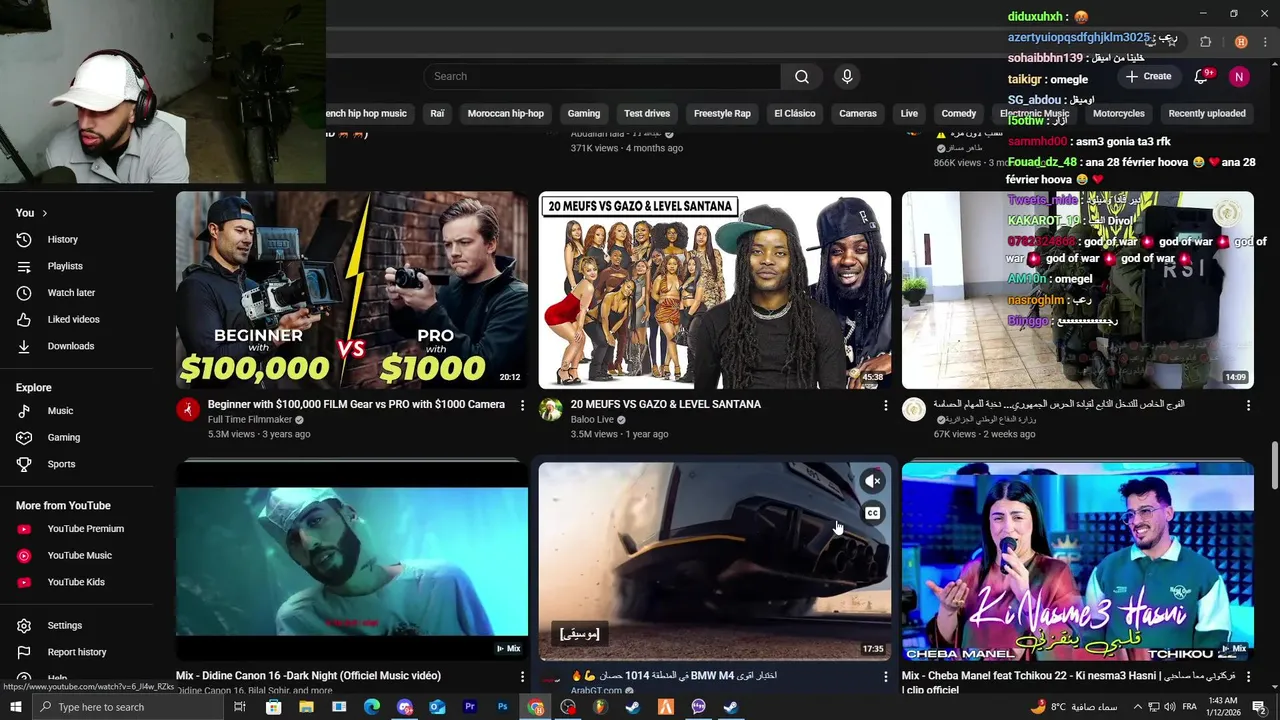Open options menu for $100,000 FILM Gear video
The width and height of the screenshot is (1280, 720).
point(522,405)
